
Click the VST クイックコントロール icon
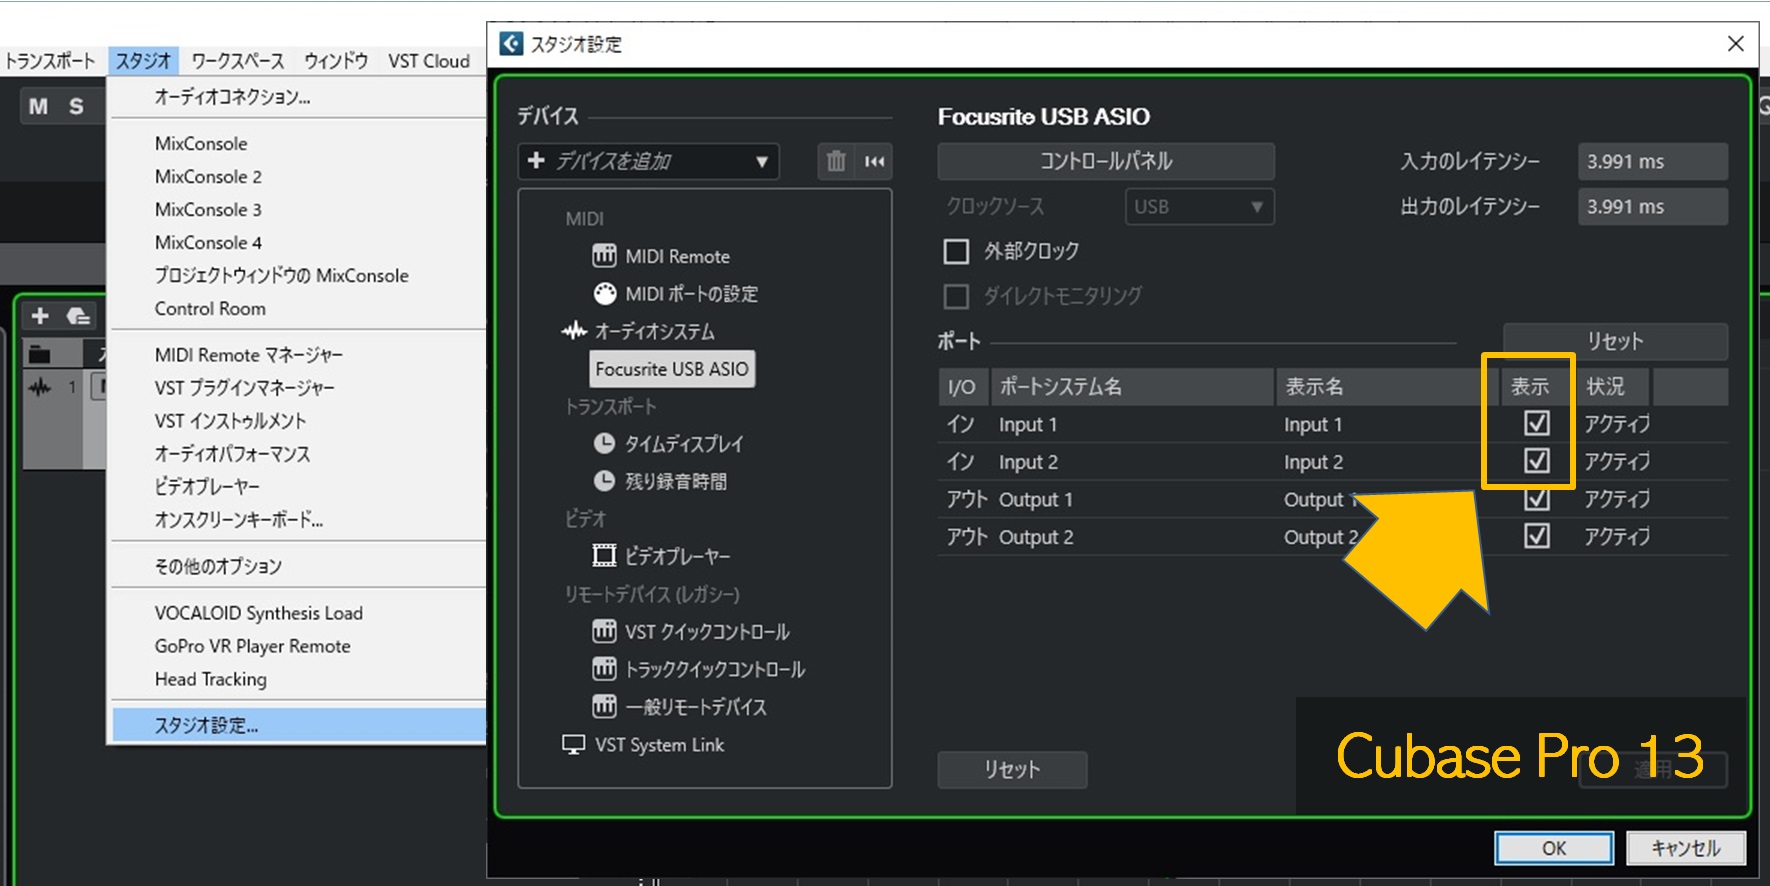tap(604, 631)
